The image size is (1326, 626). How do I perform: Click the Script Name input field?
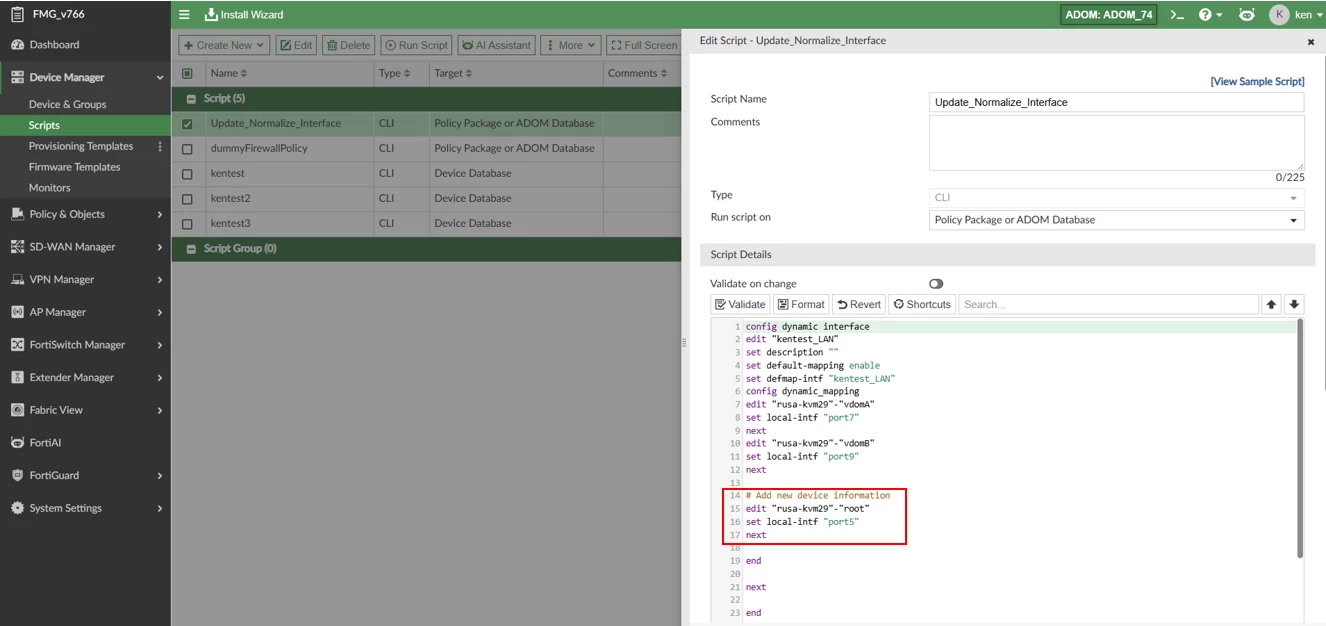1117,102
